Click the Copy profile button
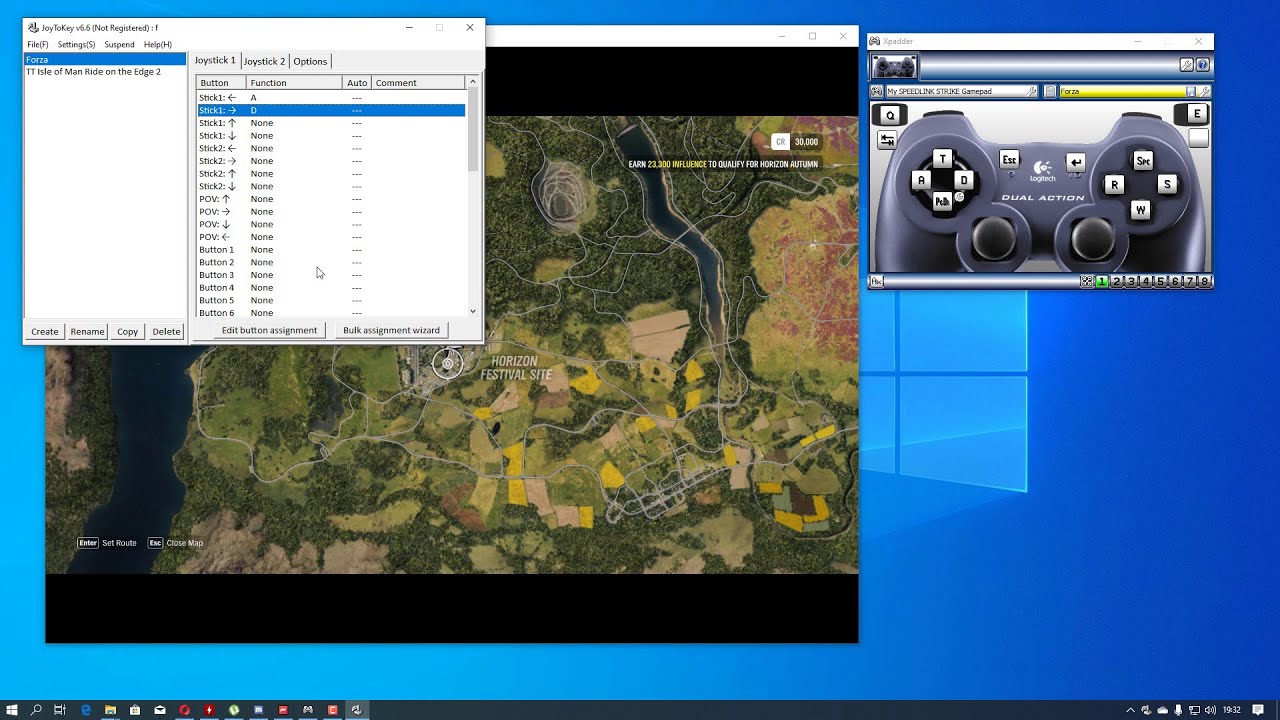This screenshot has height=720, width=1280. [x=127, y=331]
